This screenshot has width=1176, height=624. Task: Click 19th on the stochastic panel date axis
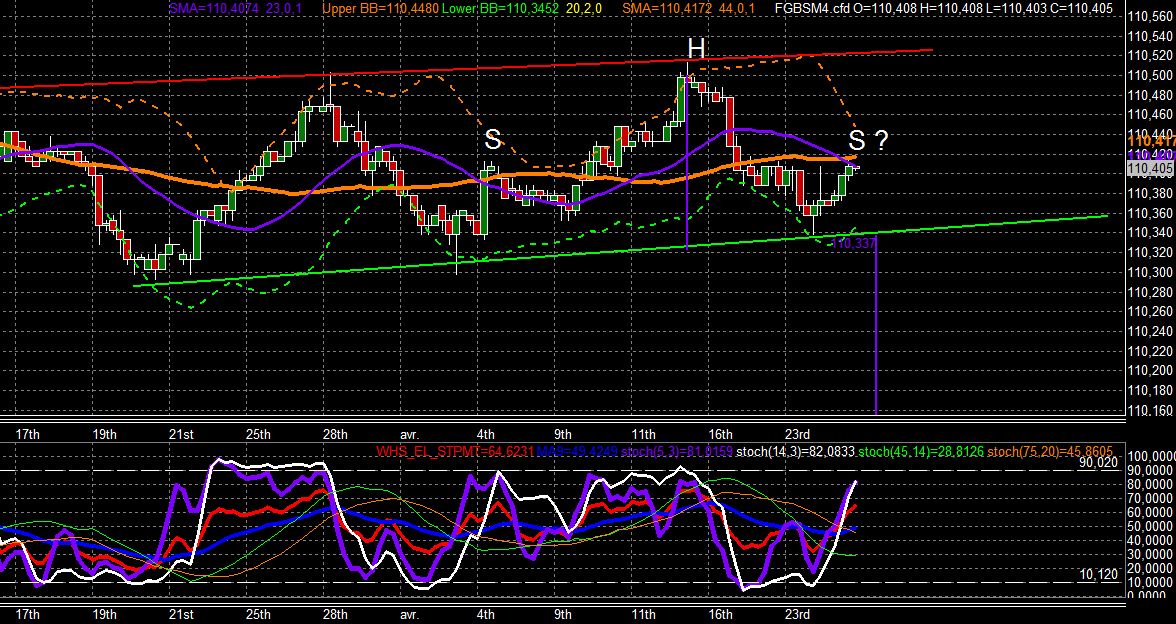104,615
